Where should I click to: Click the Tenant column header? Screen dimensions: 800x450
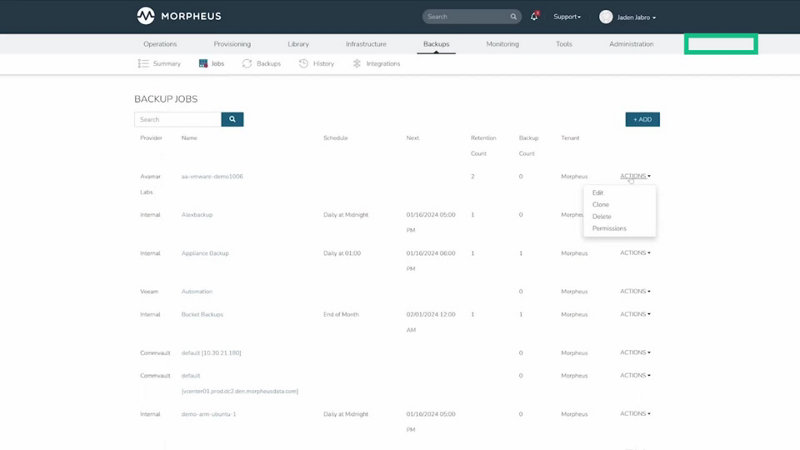coord(570,138)
